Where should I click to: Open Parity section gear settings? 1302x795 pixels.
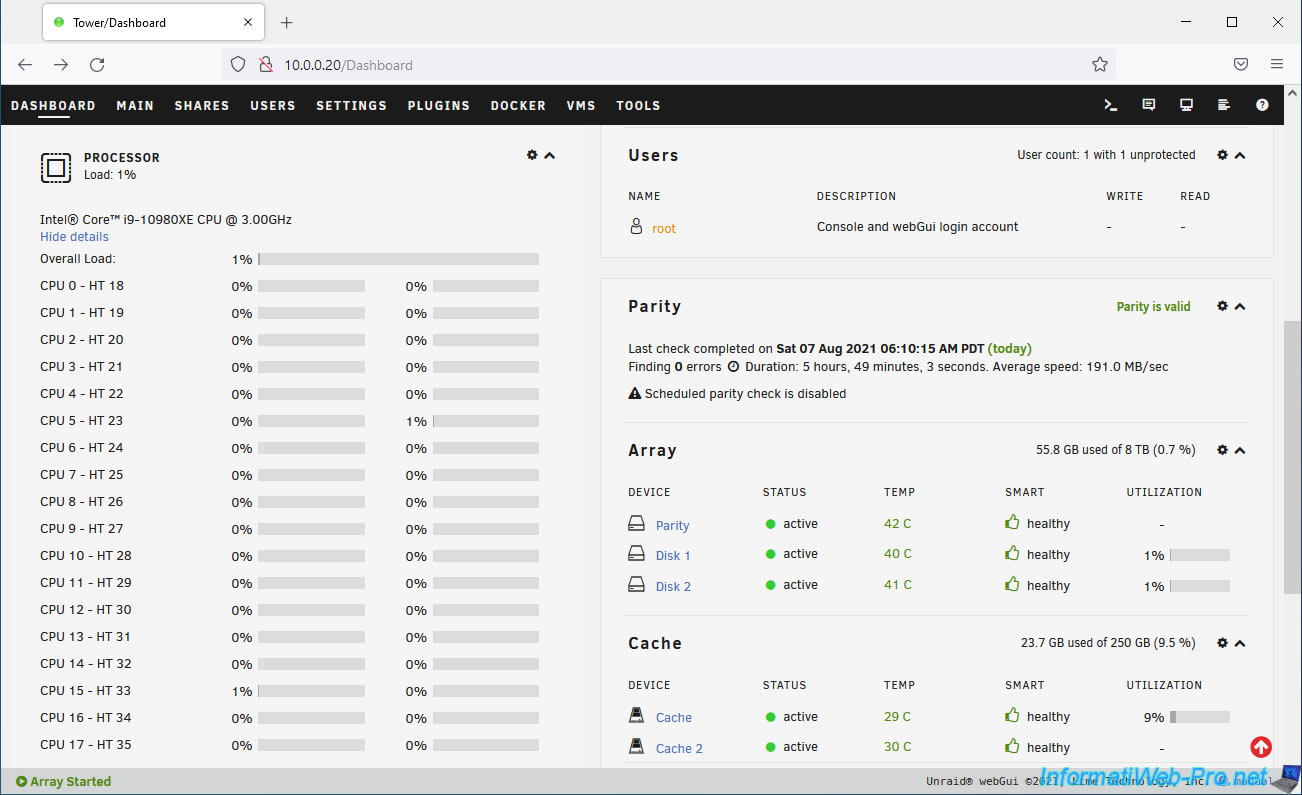point(1222,306)
